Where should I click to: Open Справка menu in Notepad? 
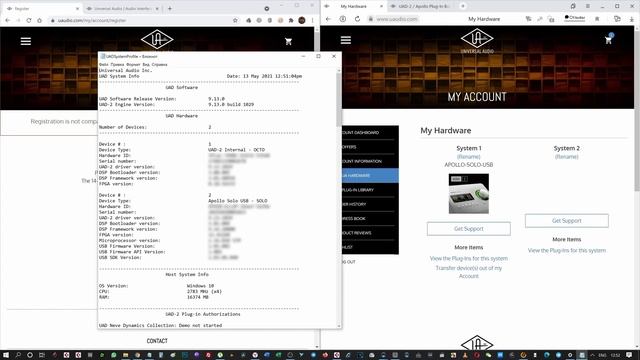(159, 64)
